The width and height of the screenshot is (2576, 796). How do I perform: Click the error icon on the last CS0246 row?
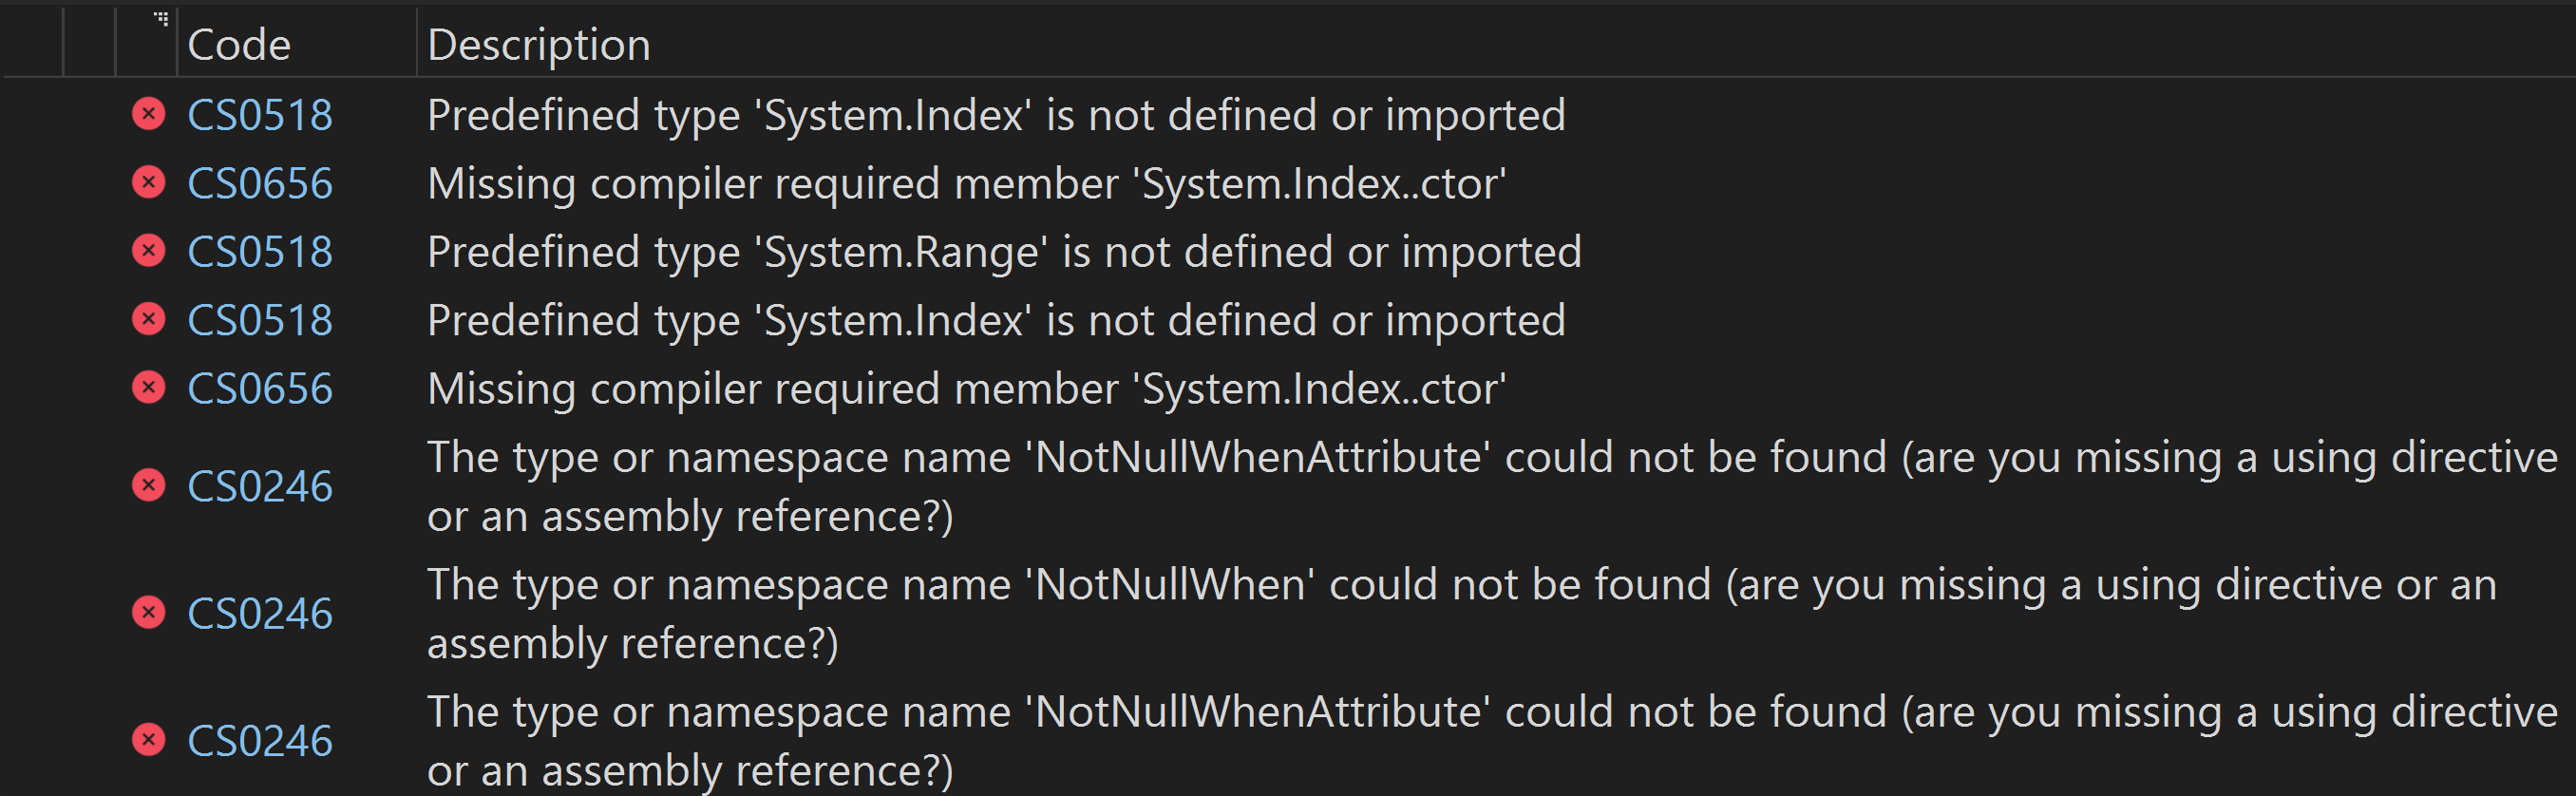pos(148,741)
